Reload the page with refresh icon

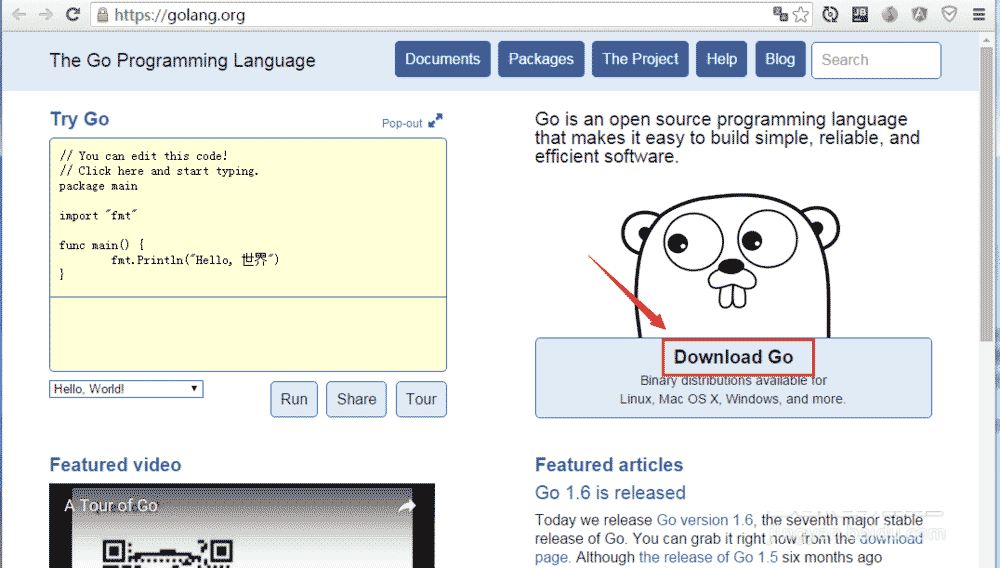[x=73, y=14]
